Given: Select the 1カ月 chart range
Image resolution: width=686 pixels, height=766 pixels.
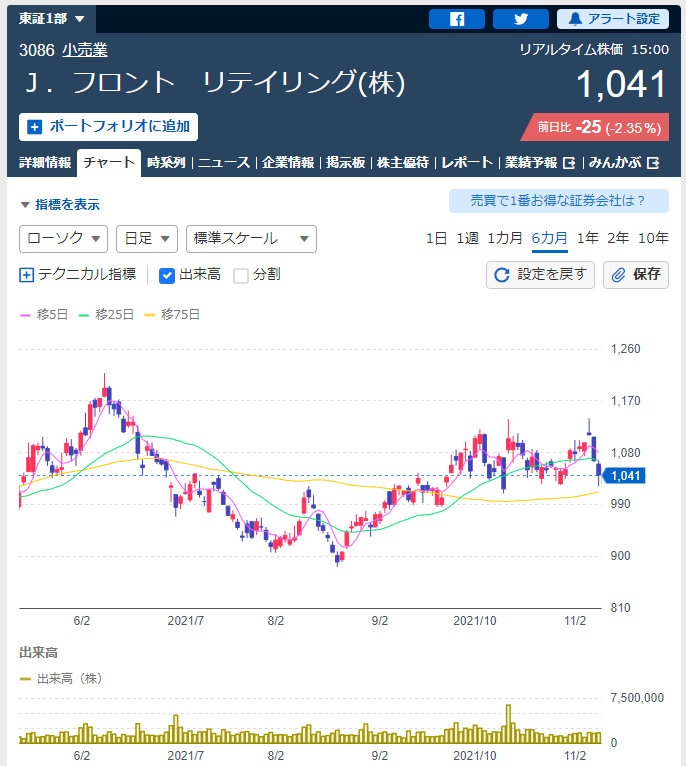Looking at the screenshot, I should point(505,238).
